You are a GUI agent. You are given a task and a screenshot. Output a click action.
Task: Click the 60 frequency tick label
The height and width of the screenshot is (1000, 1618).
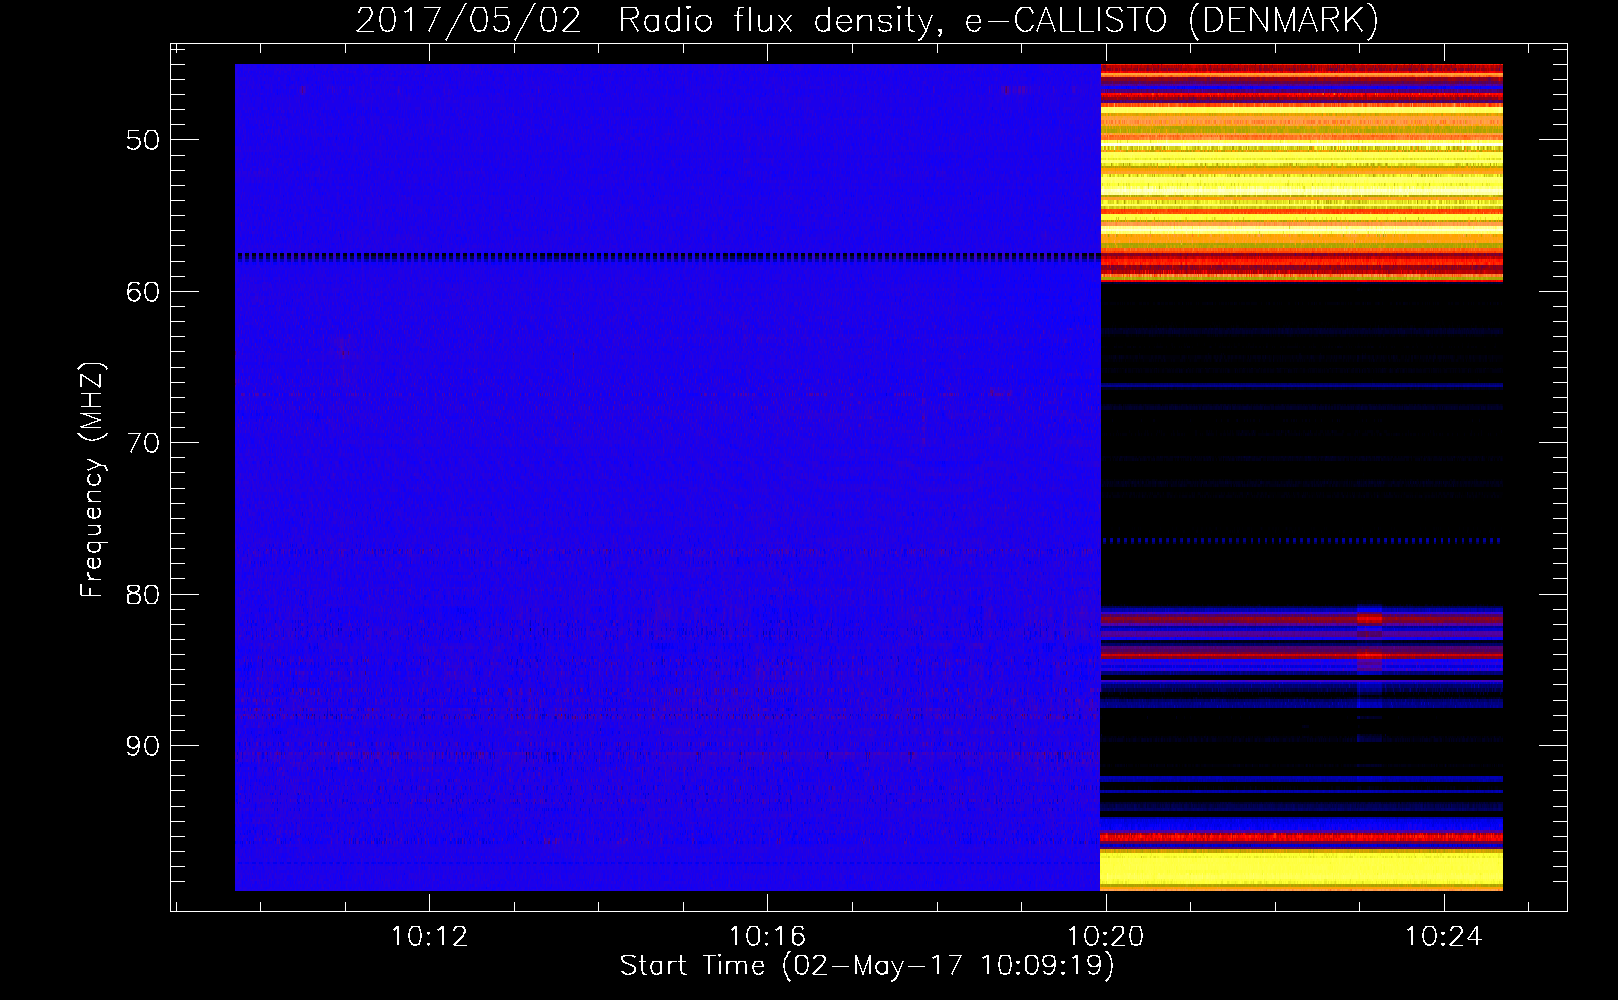tap(143, 292)
